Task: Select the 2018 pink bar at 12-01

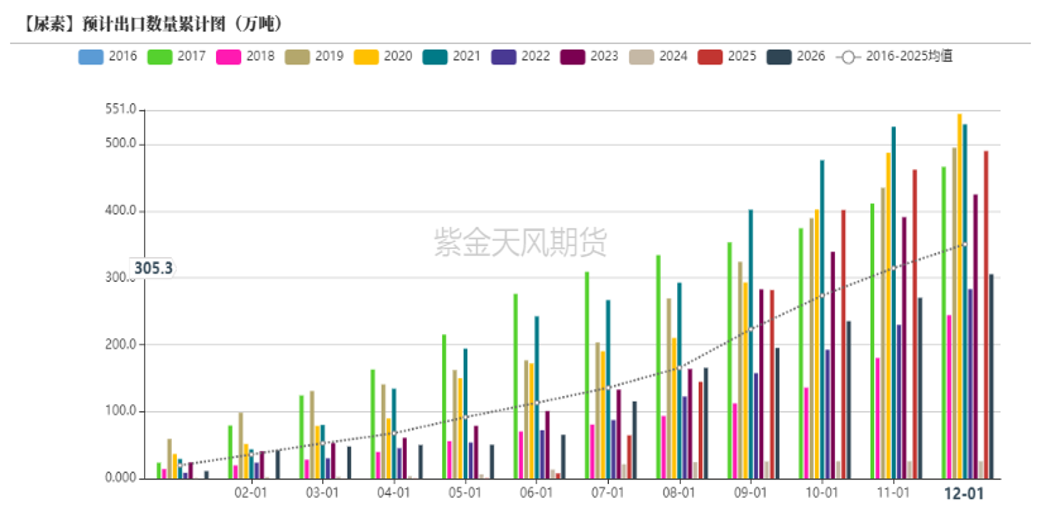Action: tap(949, 396)
